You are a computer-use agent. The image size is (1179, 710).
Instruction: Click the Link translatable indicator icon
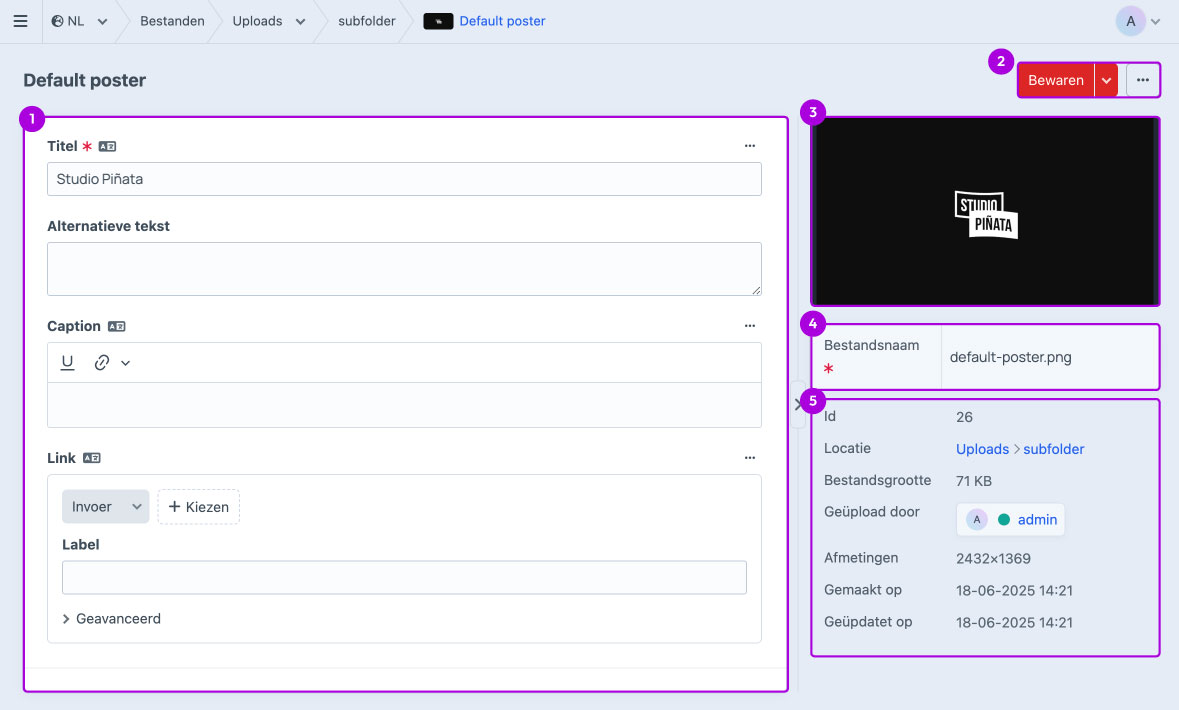click(x=92, y=458)
